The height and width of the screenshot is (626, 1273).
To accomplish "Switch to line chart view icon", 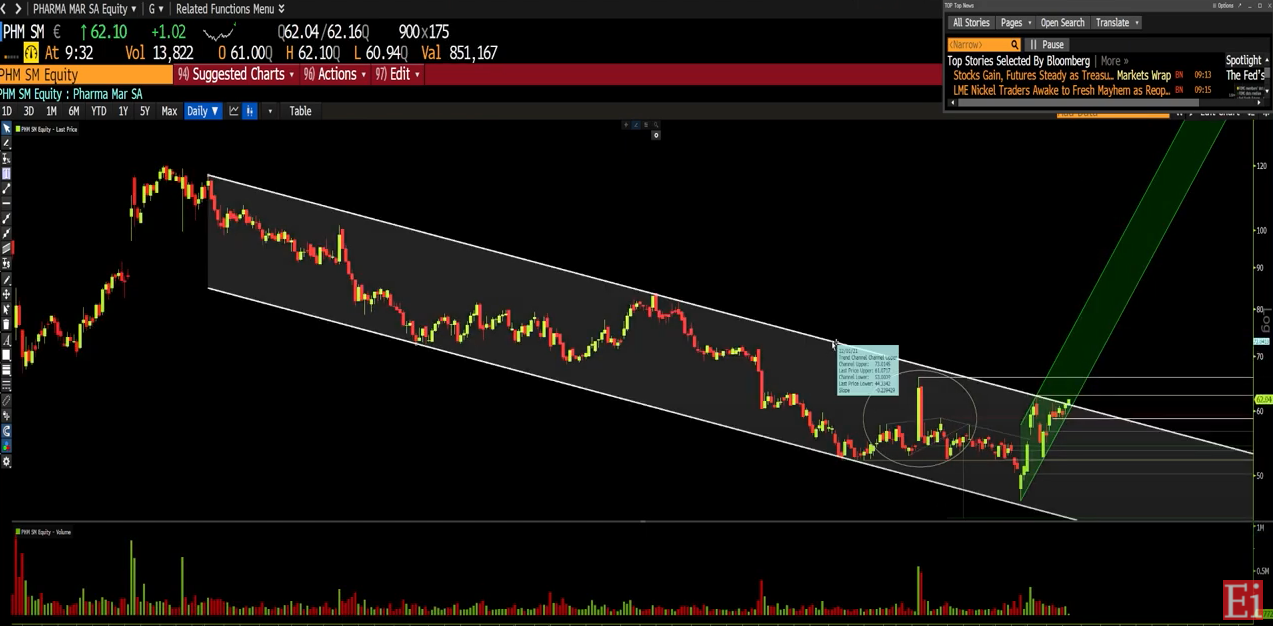I will pos(234,111).
